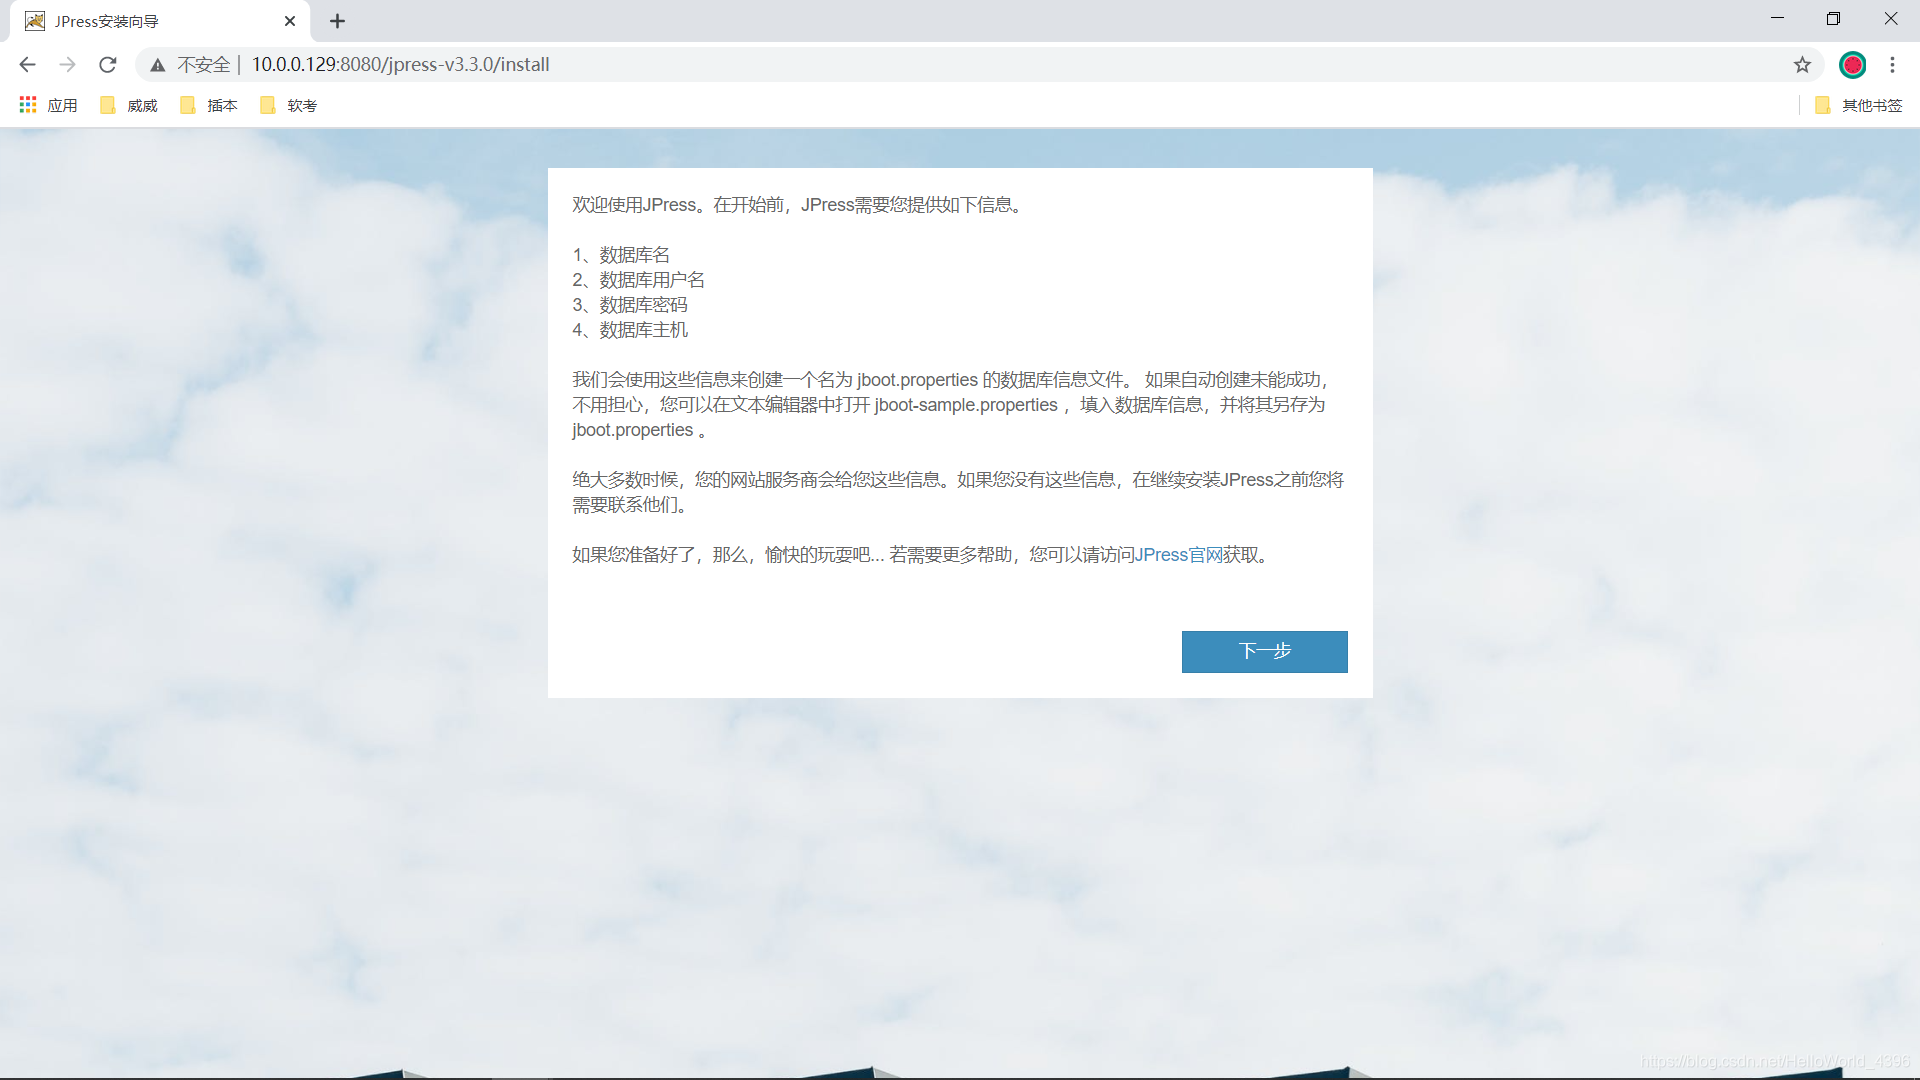Click inside the address bar URL
This screenshot has width=1920, height=1080.
coord(400,64)
